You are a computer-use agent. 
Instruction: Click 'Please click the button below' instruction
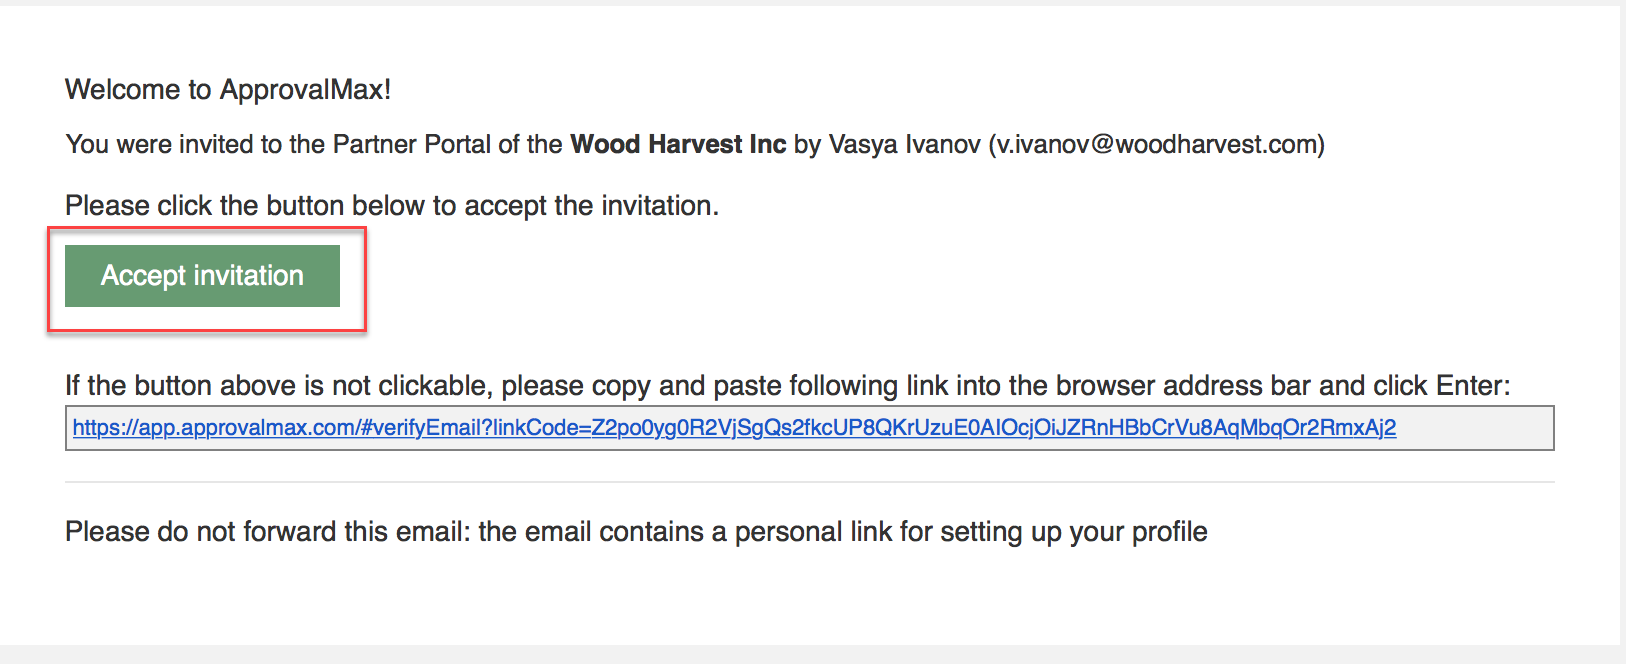392,206
